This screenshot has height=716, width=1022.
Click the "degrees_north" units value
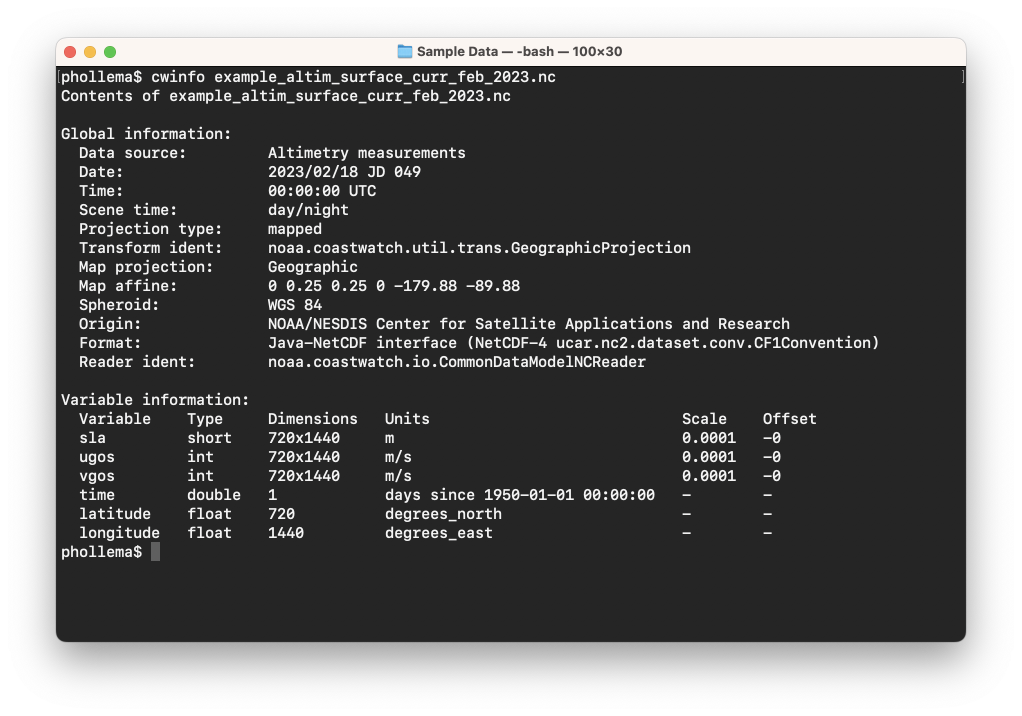pos(443,514)
